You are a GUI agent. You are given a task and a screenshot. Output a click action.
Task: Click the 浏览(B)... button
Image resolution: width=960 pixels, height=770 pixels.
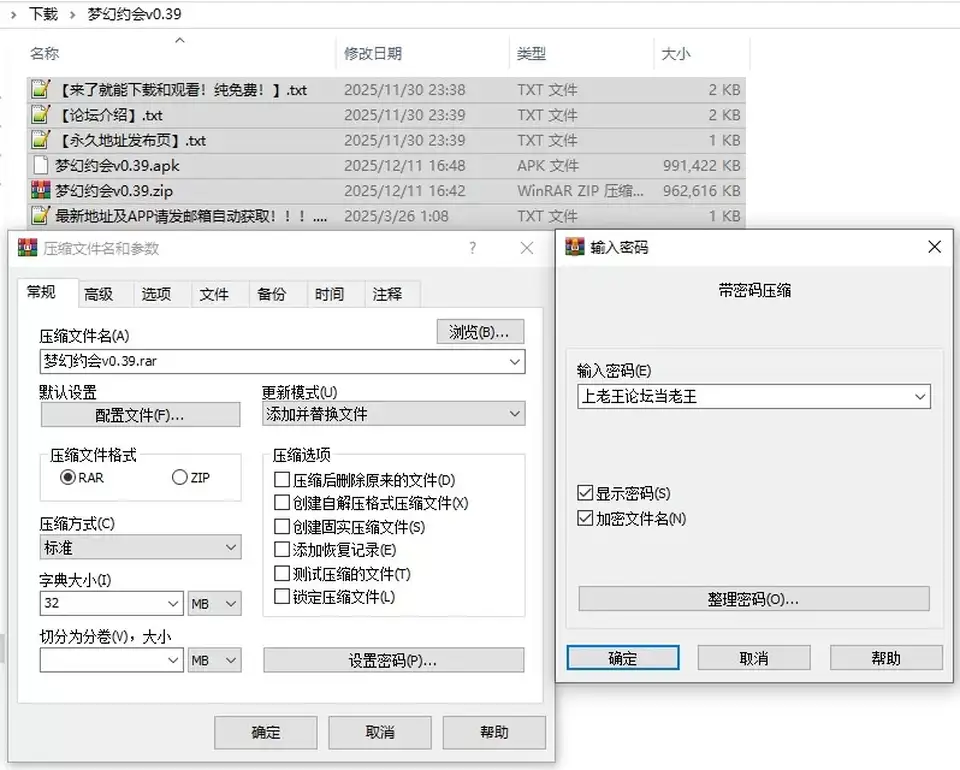[480, 332]
